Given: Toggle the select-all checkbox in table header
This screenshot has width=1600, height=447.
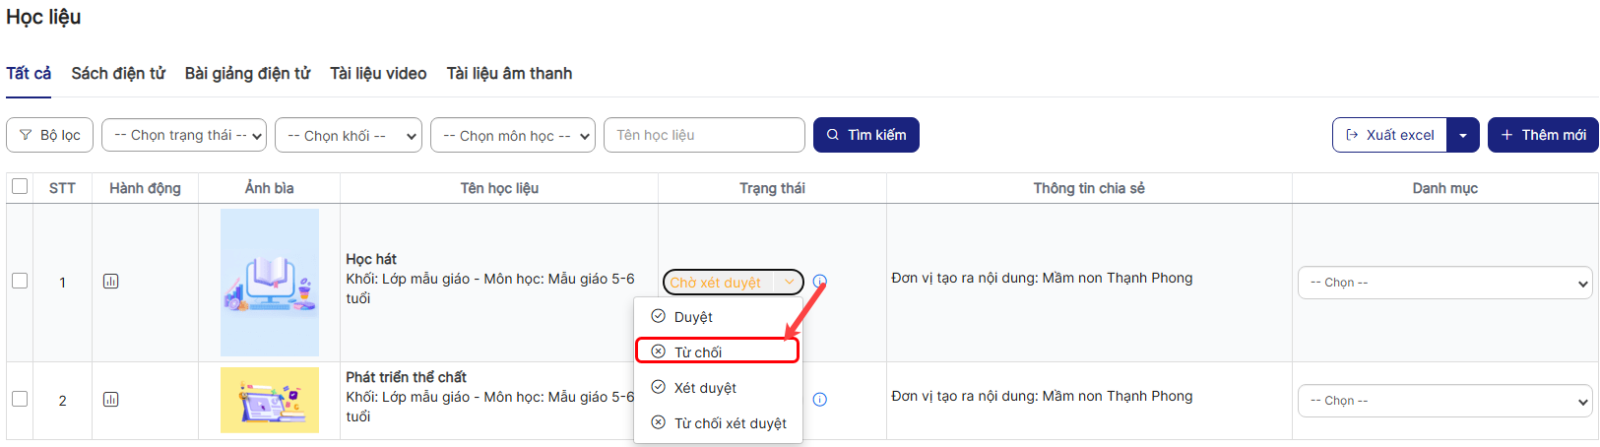Looking at the screenshot, I should click(20, 187).
